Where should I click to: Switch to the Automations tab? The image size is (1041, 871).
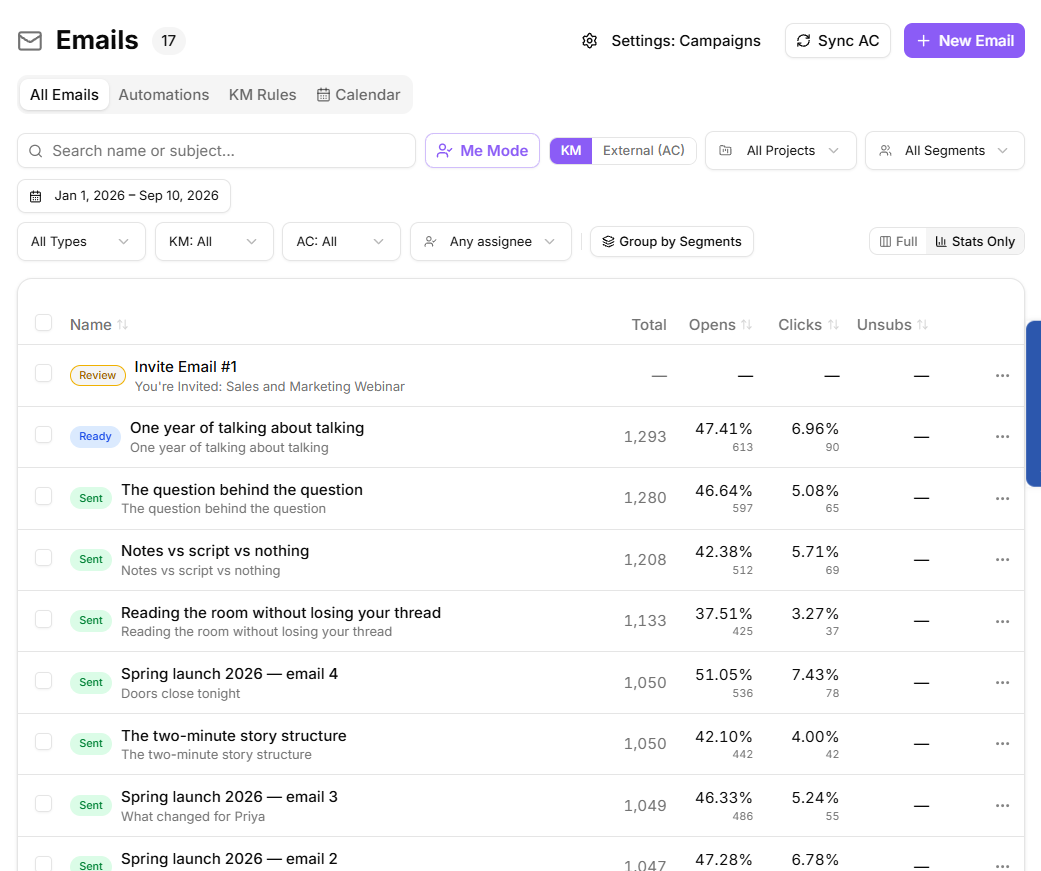click(x=164, y=95)
